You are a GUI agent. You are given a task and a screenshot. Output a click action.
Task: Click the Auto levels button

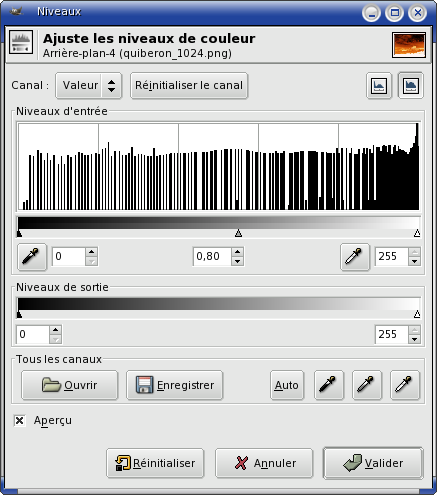click(x=287, y=385)
